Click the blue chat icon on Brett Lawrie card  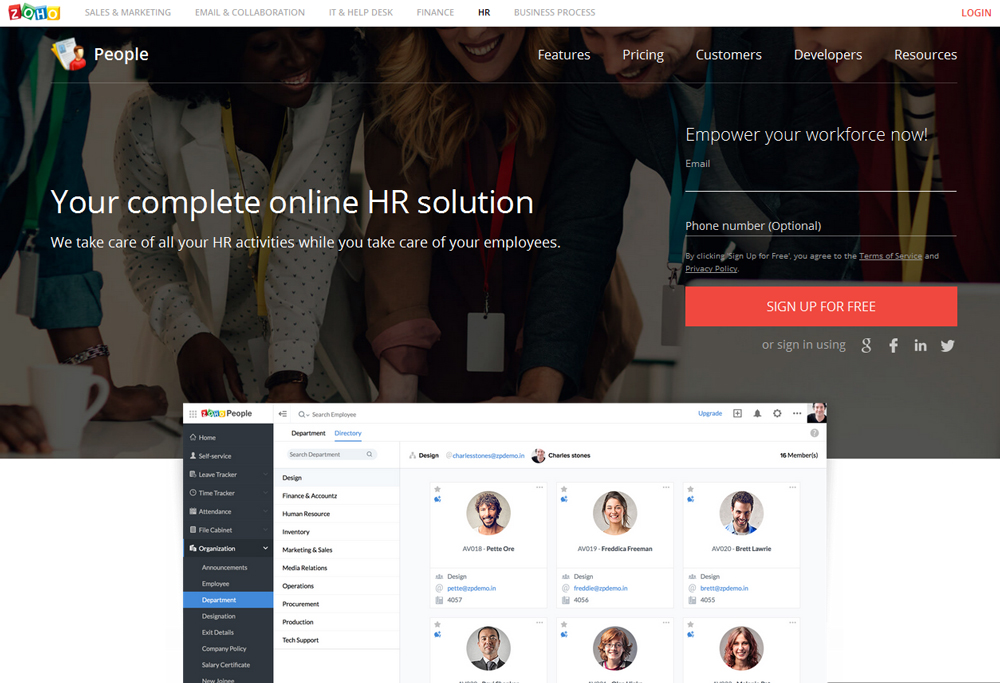690,499
